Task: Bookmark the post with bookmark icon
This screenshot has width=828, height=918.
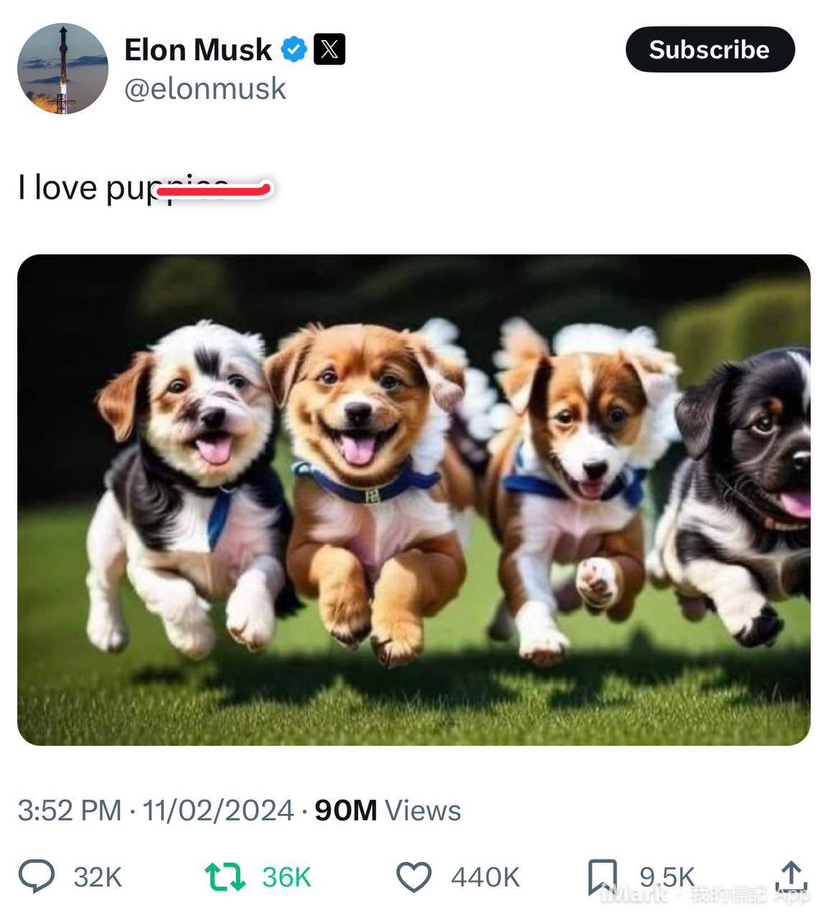Action: click(x=603, y=877)
